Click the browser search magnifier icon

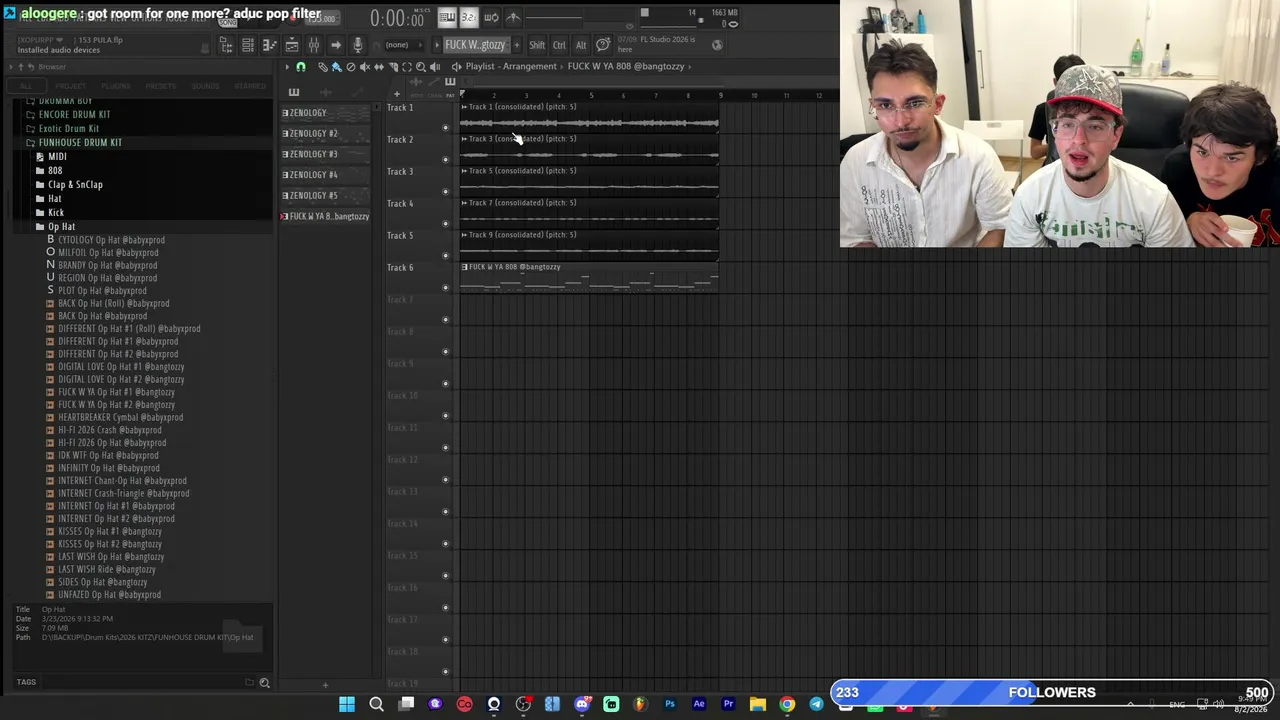point(265,683)
